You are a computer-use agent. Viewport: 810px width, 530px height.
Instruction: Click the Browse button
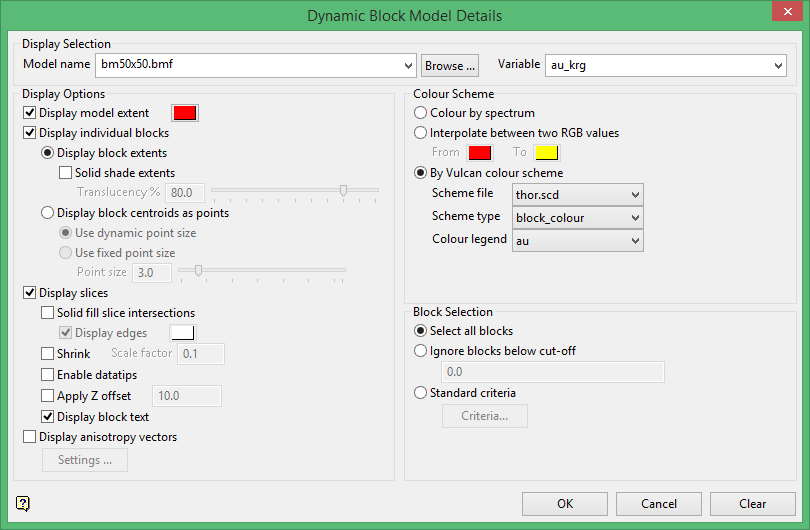(450, 66)
